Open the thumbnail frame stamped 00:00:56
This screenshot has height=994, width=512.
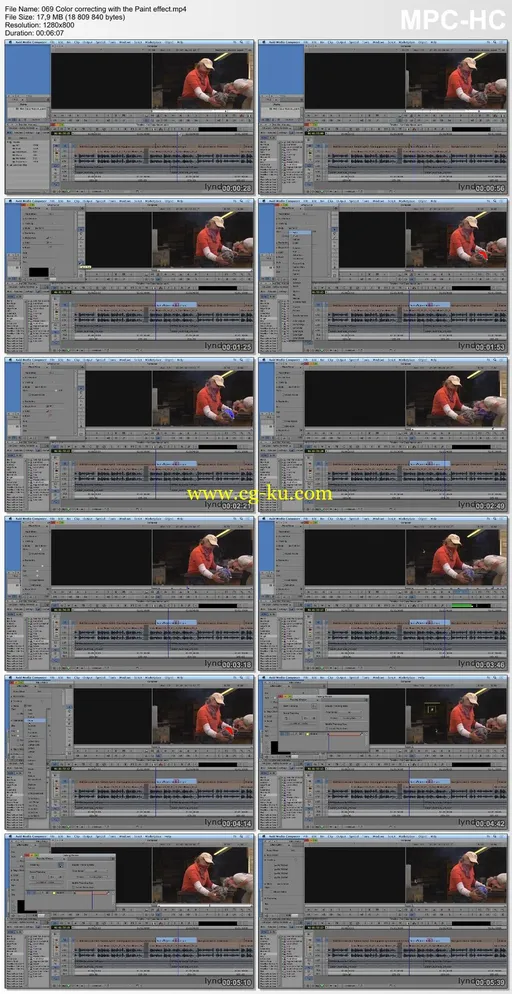pyautogui.click(x=383, y=117)
